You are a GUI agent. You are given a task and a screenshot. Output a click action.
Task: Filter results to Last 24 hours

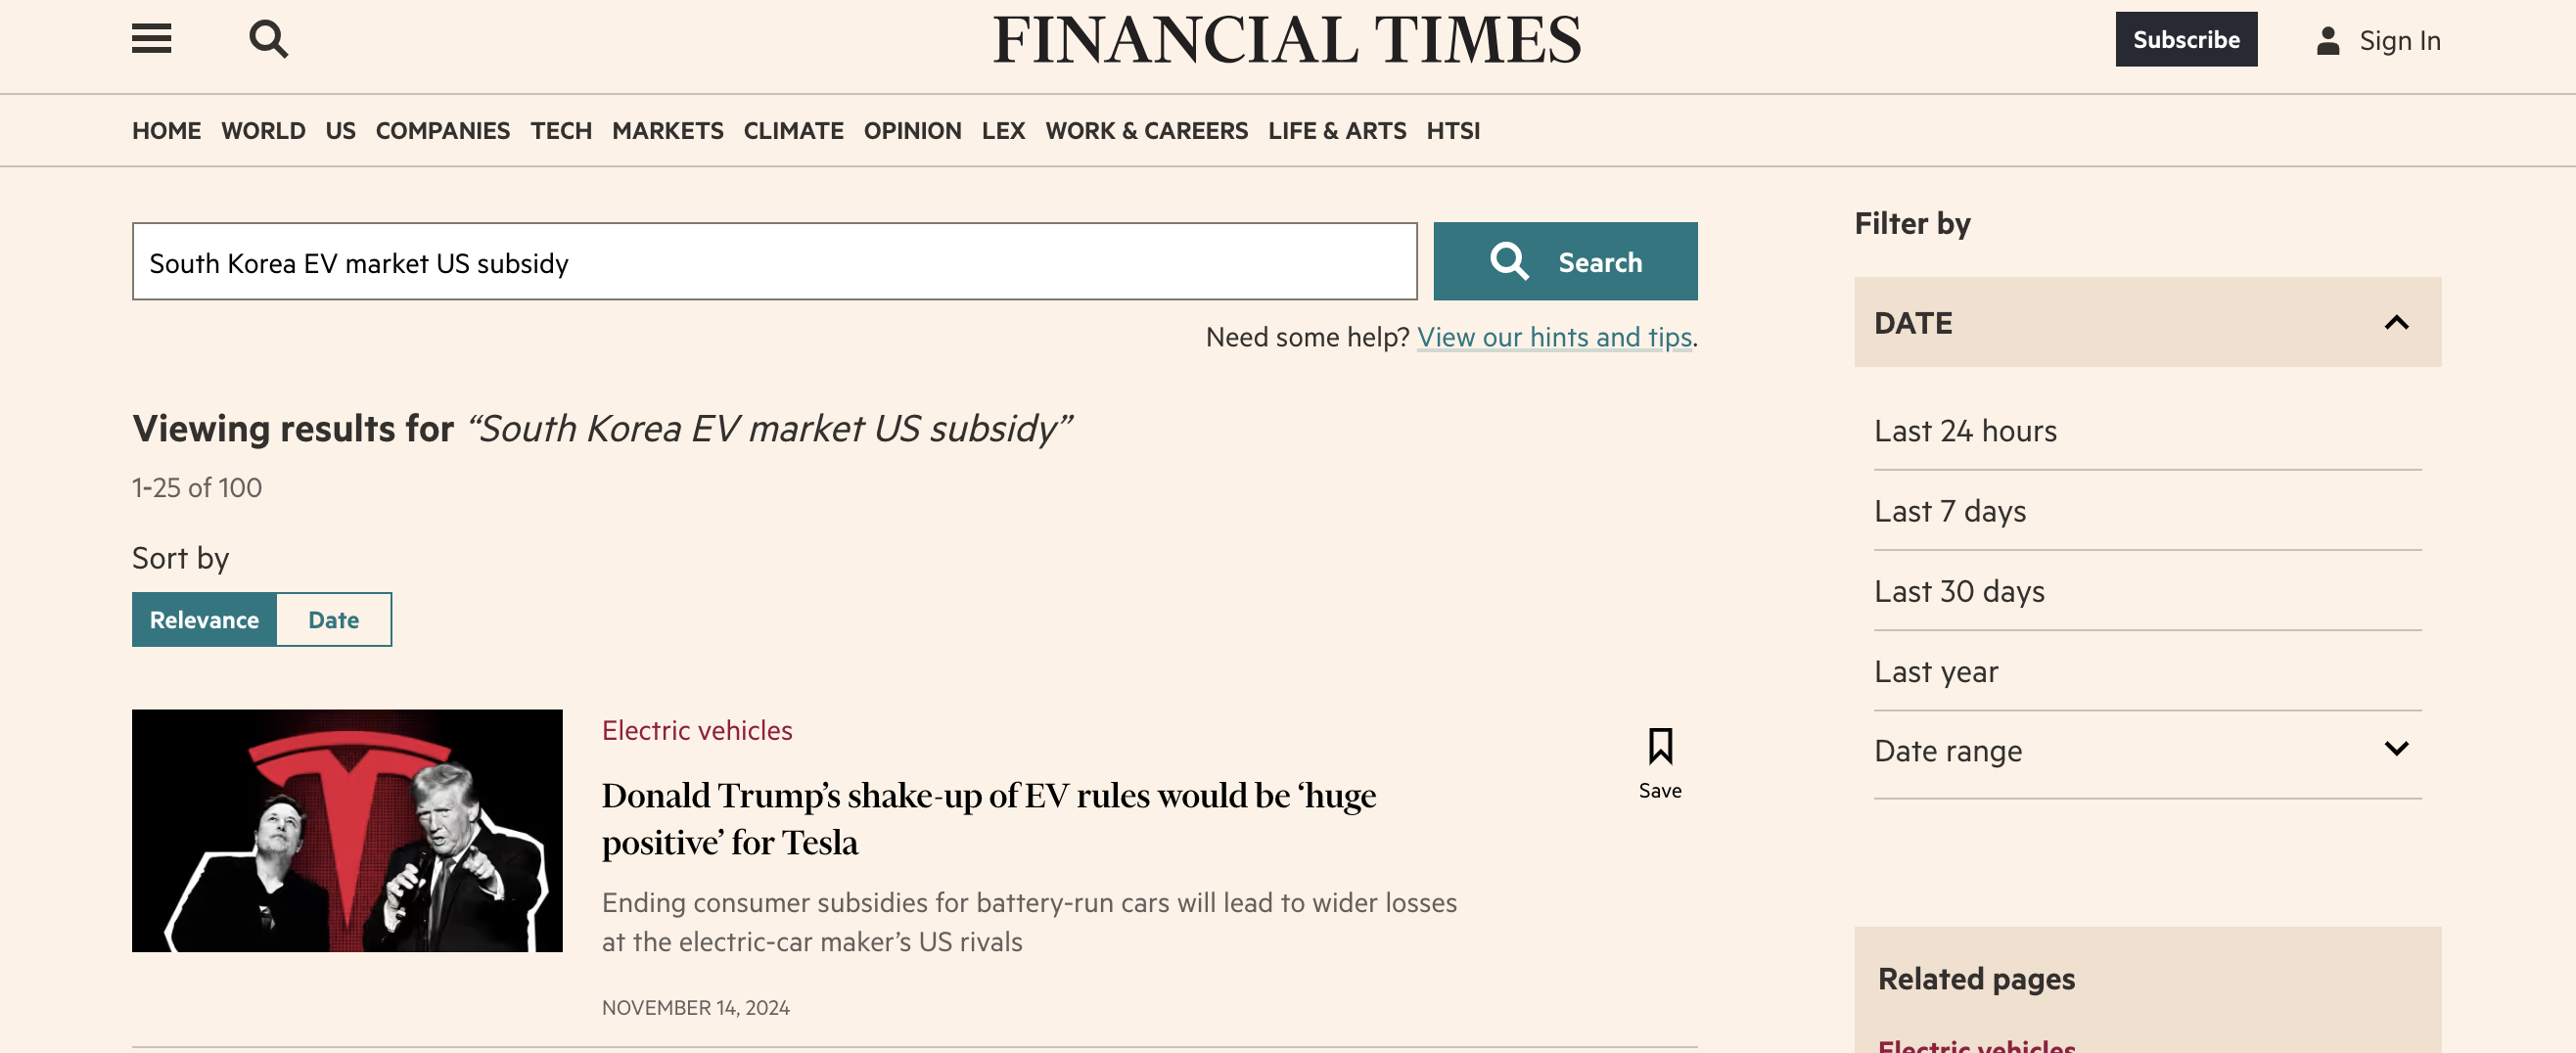click(x=1965, y=430)
